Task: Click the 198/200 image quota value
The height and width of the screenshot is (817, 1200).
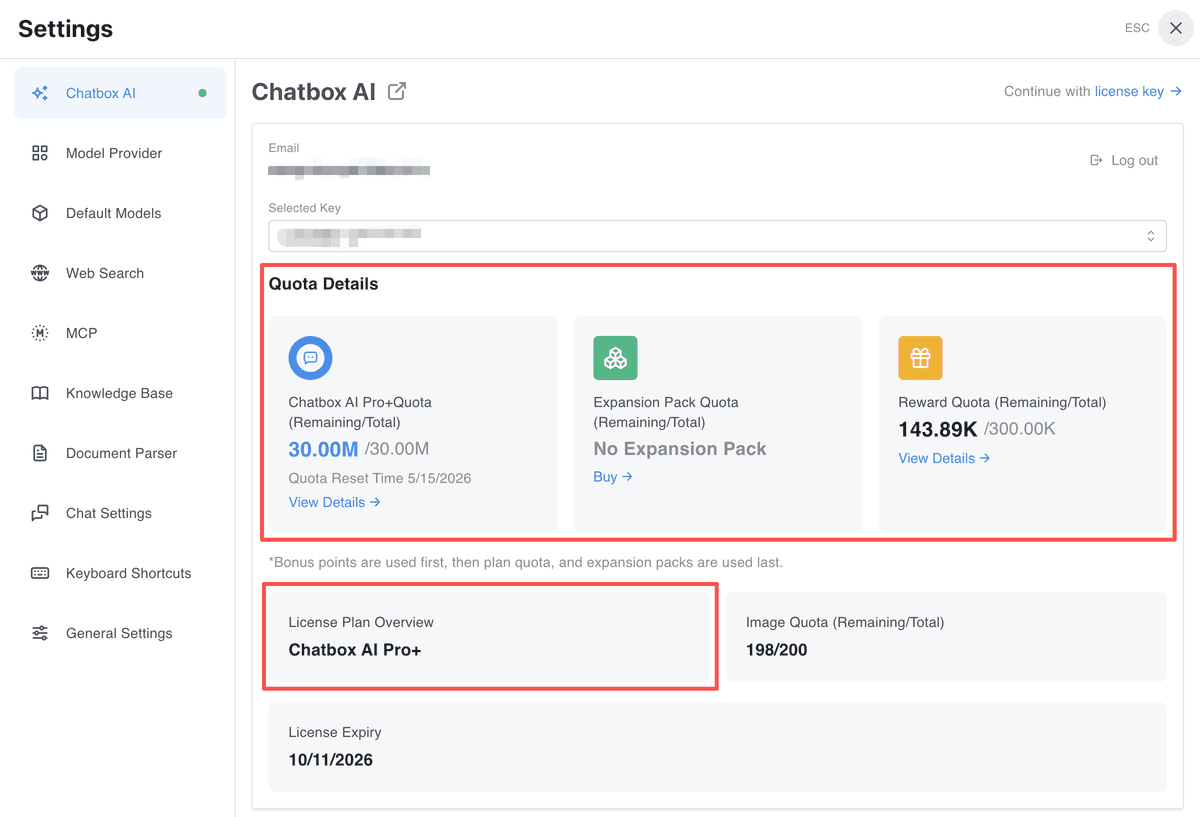Action: coord(777,650)
